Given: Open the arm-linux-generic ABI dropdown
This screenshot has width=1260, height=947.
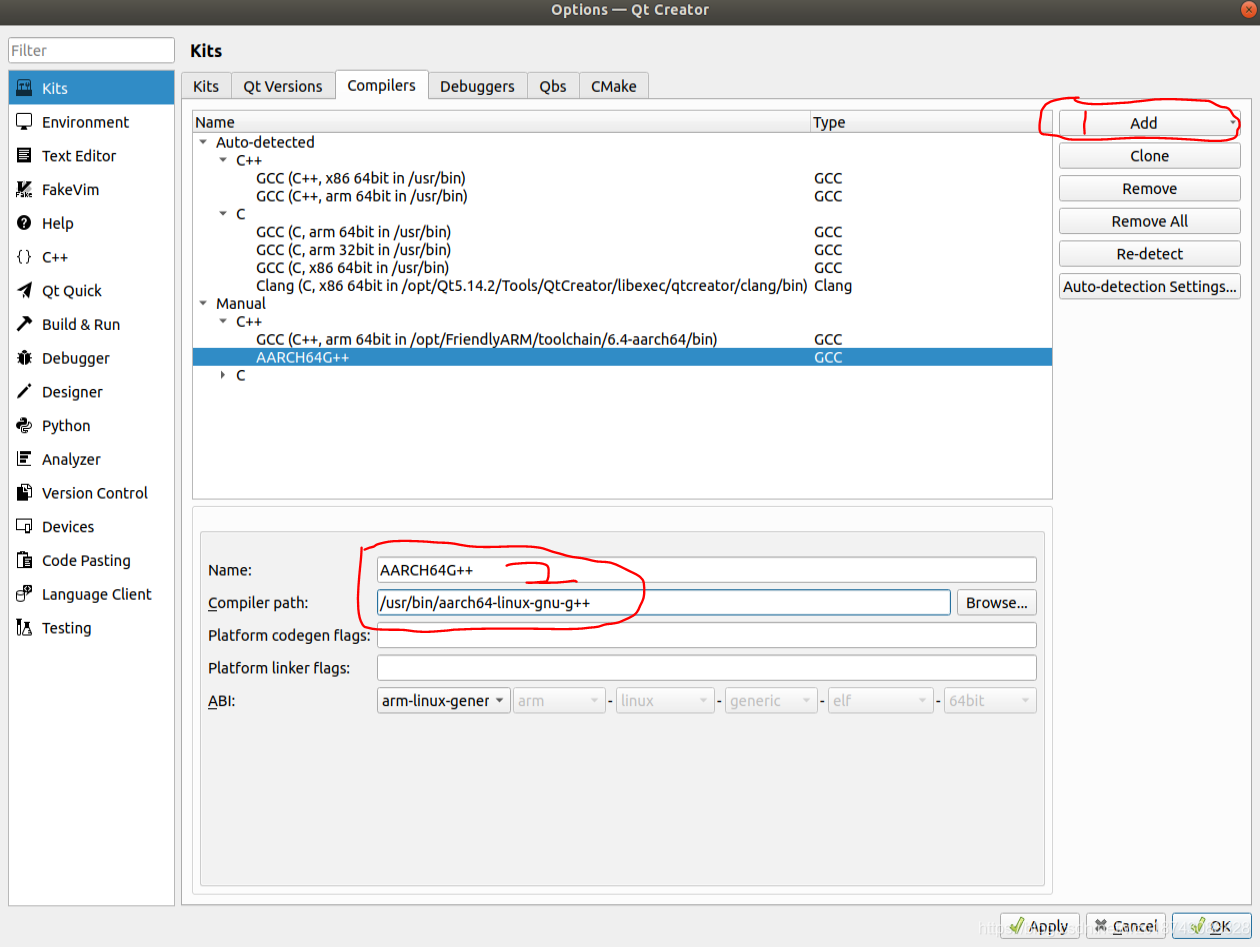Looking at the screenshot, I should (x=444, y=701).
